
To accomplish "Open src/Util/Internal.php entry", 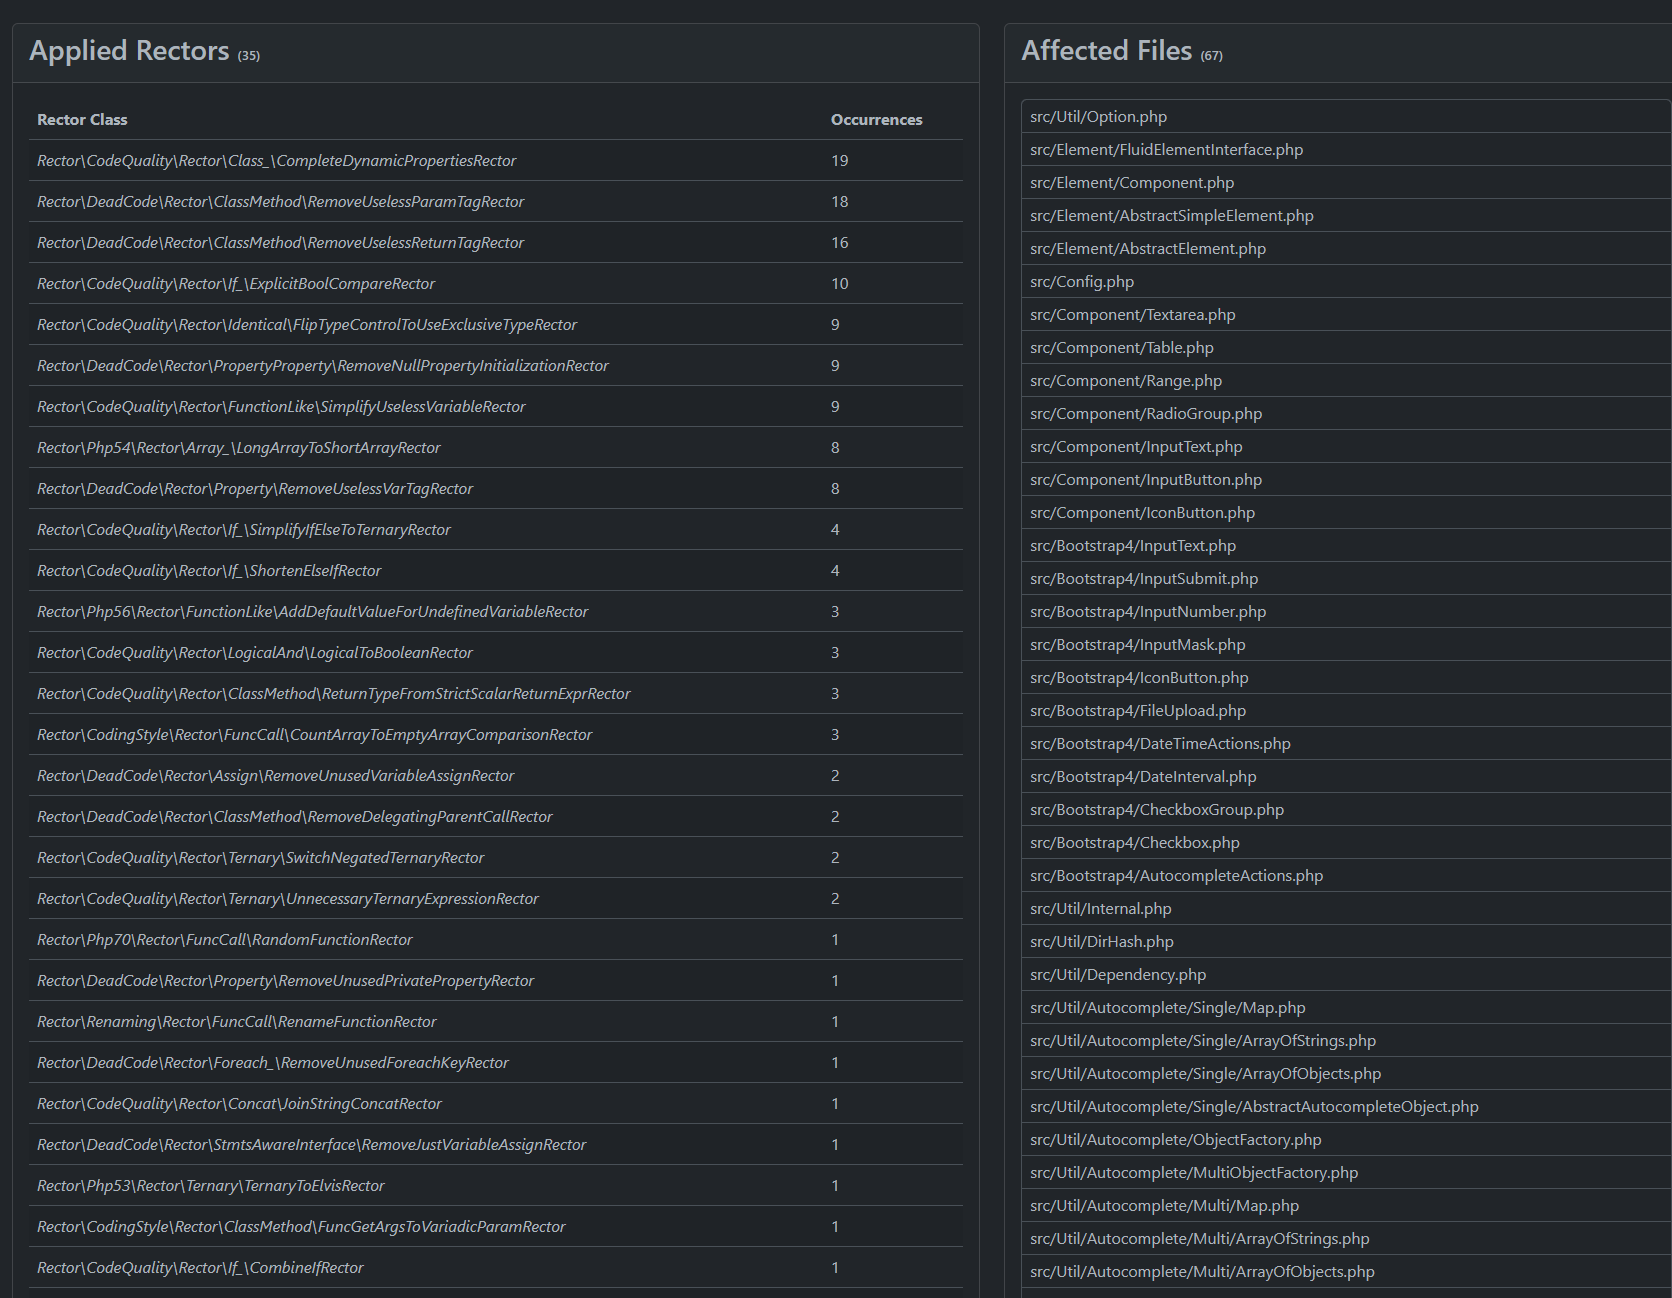I will click(1346, 908).
